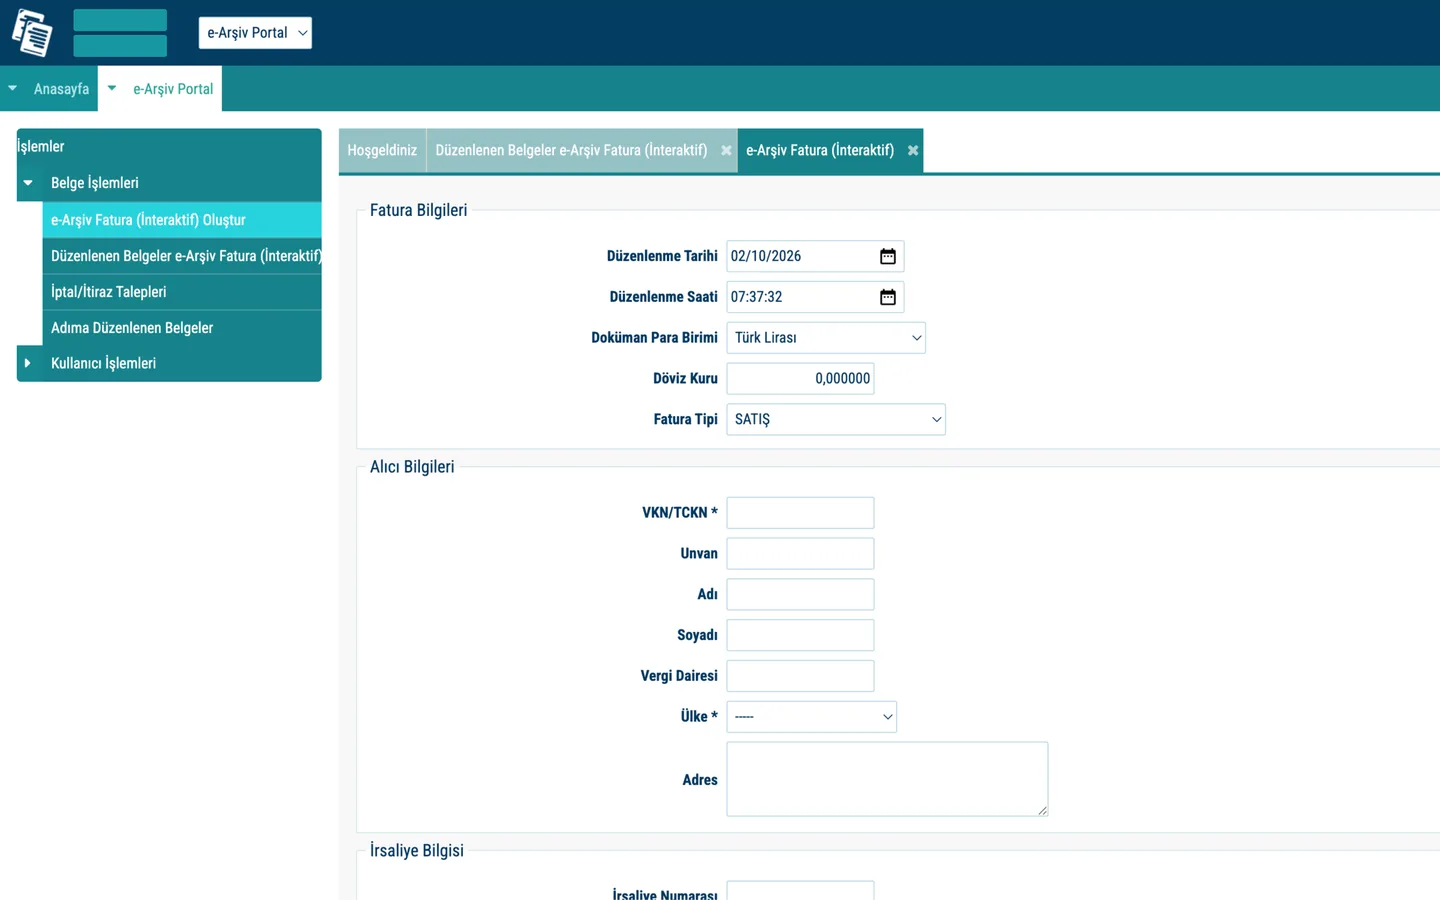Open Adıma Düzenlenen Belgeler in sidebar
Viewport: 1440px width, 900px height.
pos(182,328)
